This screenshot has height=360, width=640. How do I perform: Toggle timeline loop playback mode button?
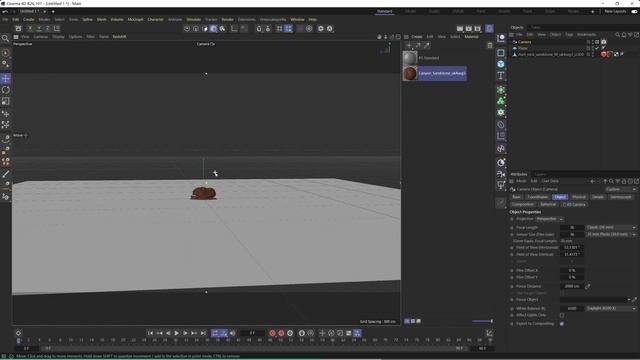point(215,333)
